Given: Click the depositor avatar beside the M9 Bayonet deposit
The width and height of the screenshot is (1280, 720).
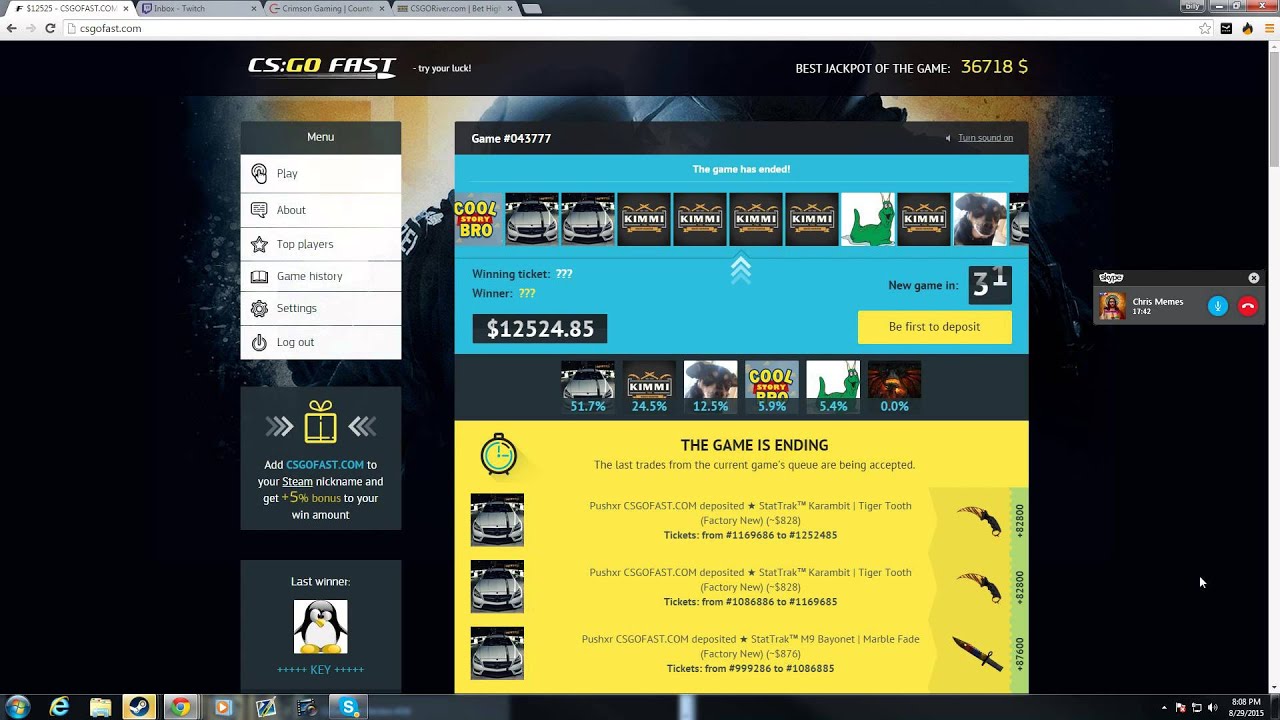Looking at the screenshot, I should click(x=497, y=653).
